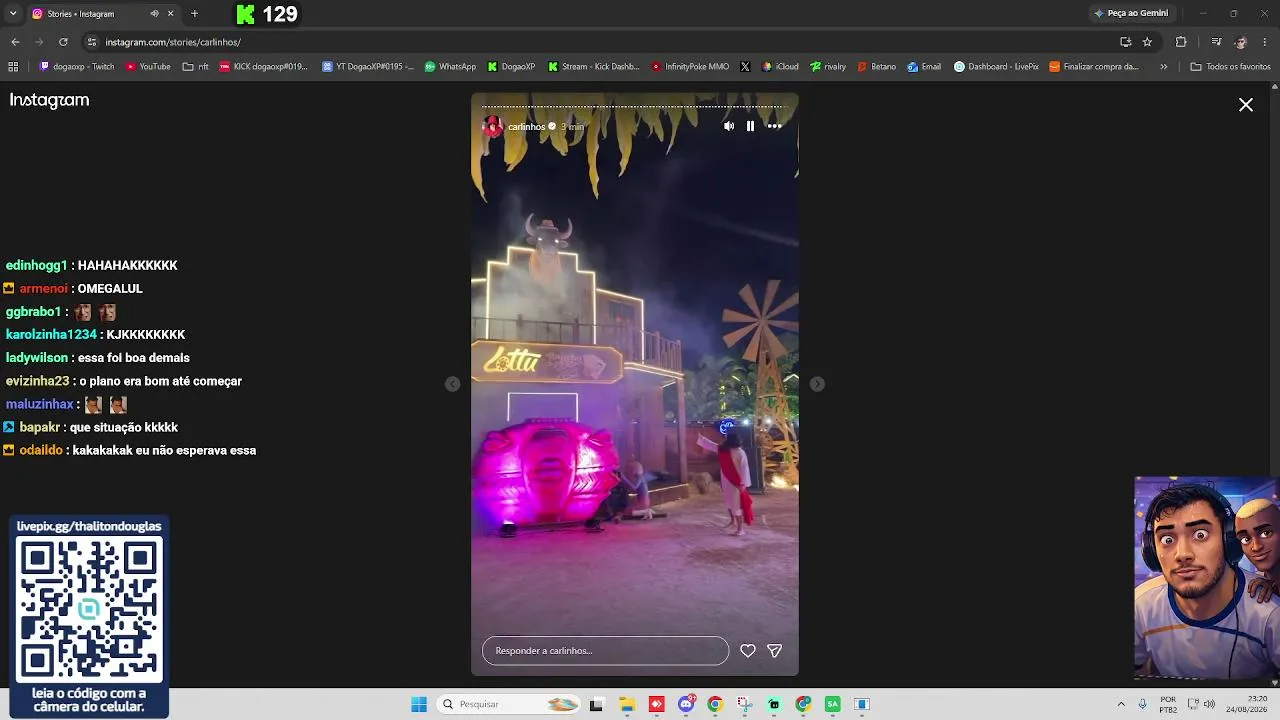This screenshot has width=1280, height=720.
Task: Open File Explorer from the taskbar
Action: tap(627, 704)
